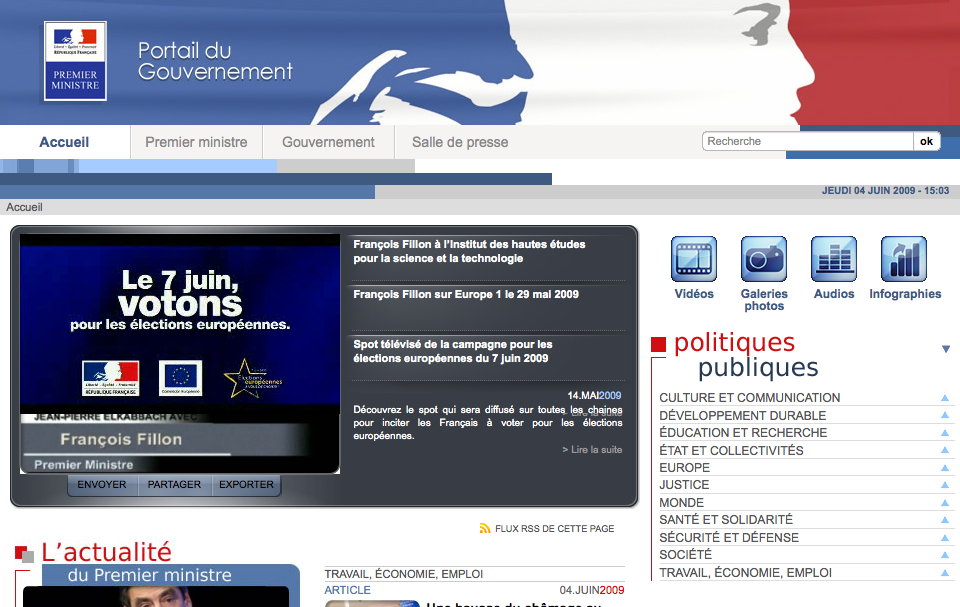Open the Infographies icon
This screenshot has height=607, width=960.
pyautogui.click(x=903, y=261)
